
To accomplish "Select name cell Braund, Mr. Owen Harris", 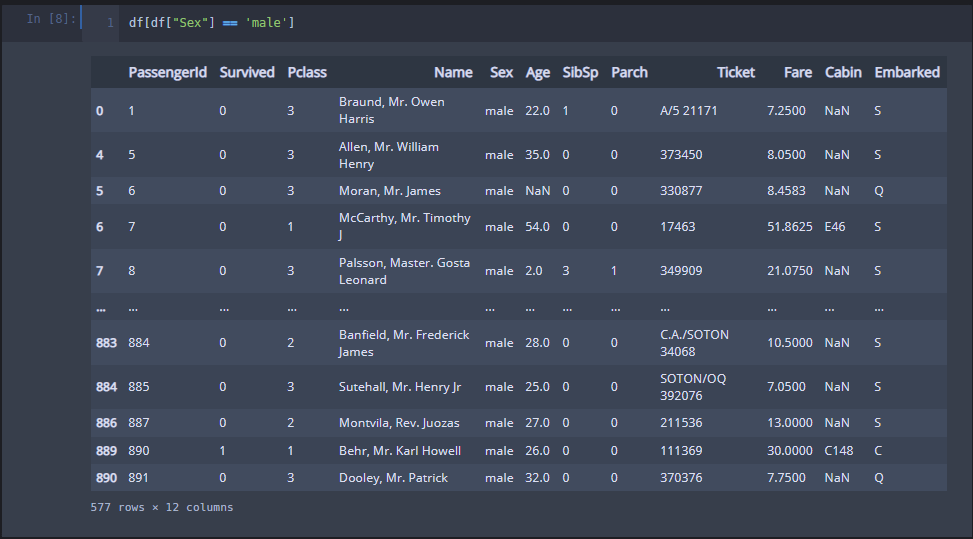I will click(392, 110).
